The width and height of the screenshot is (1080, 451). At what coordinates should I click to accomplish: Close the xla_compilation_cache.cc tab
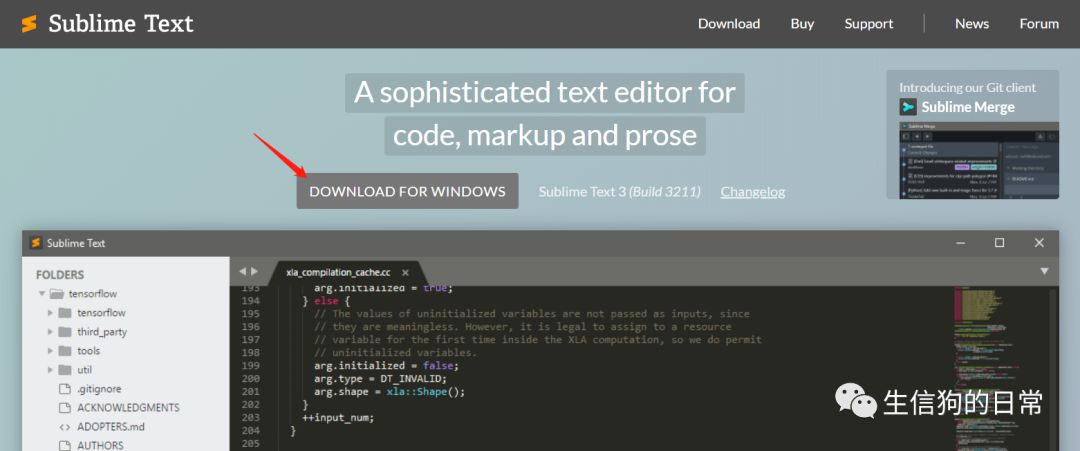click(x=406, y=273)
